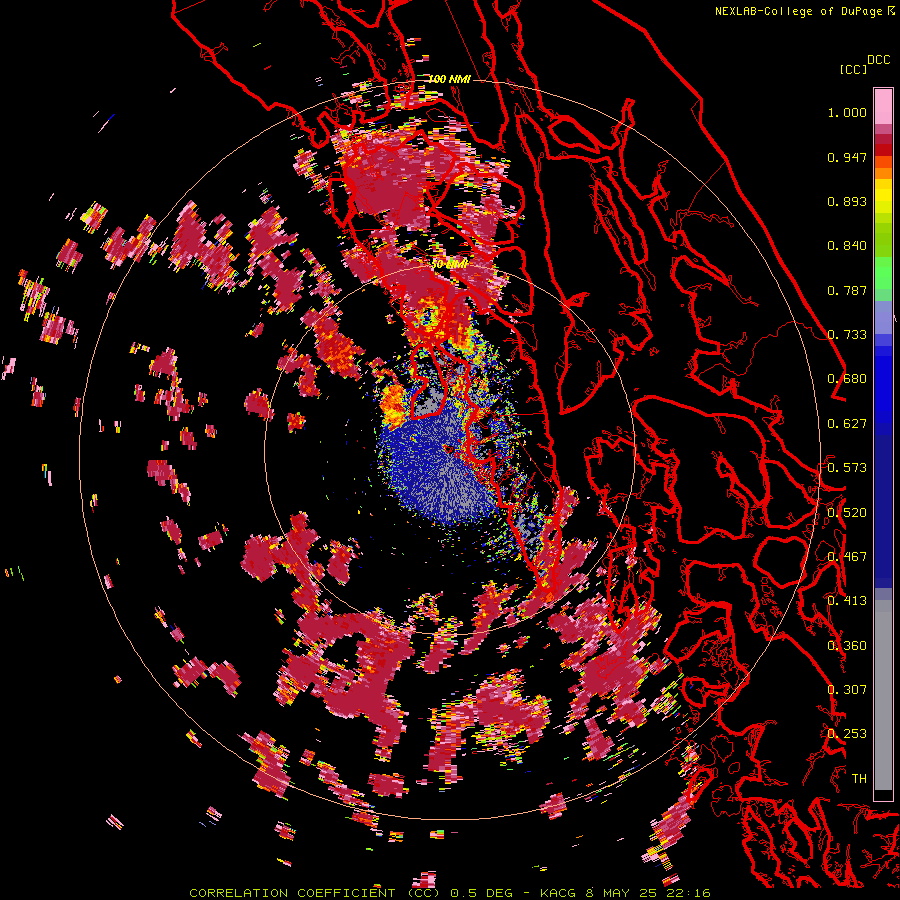Viewport: 900px width, 900px height.
Task: Select the 0.787 scale value
Action: click(x=847, y=290)
